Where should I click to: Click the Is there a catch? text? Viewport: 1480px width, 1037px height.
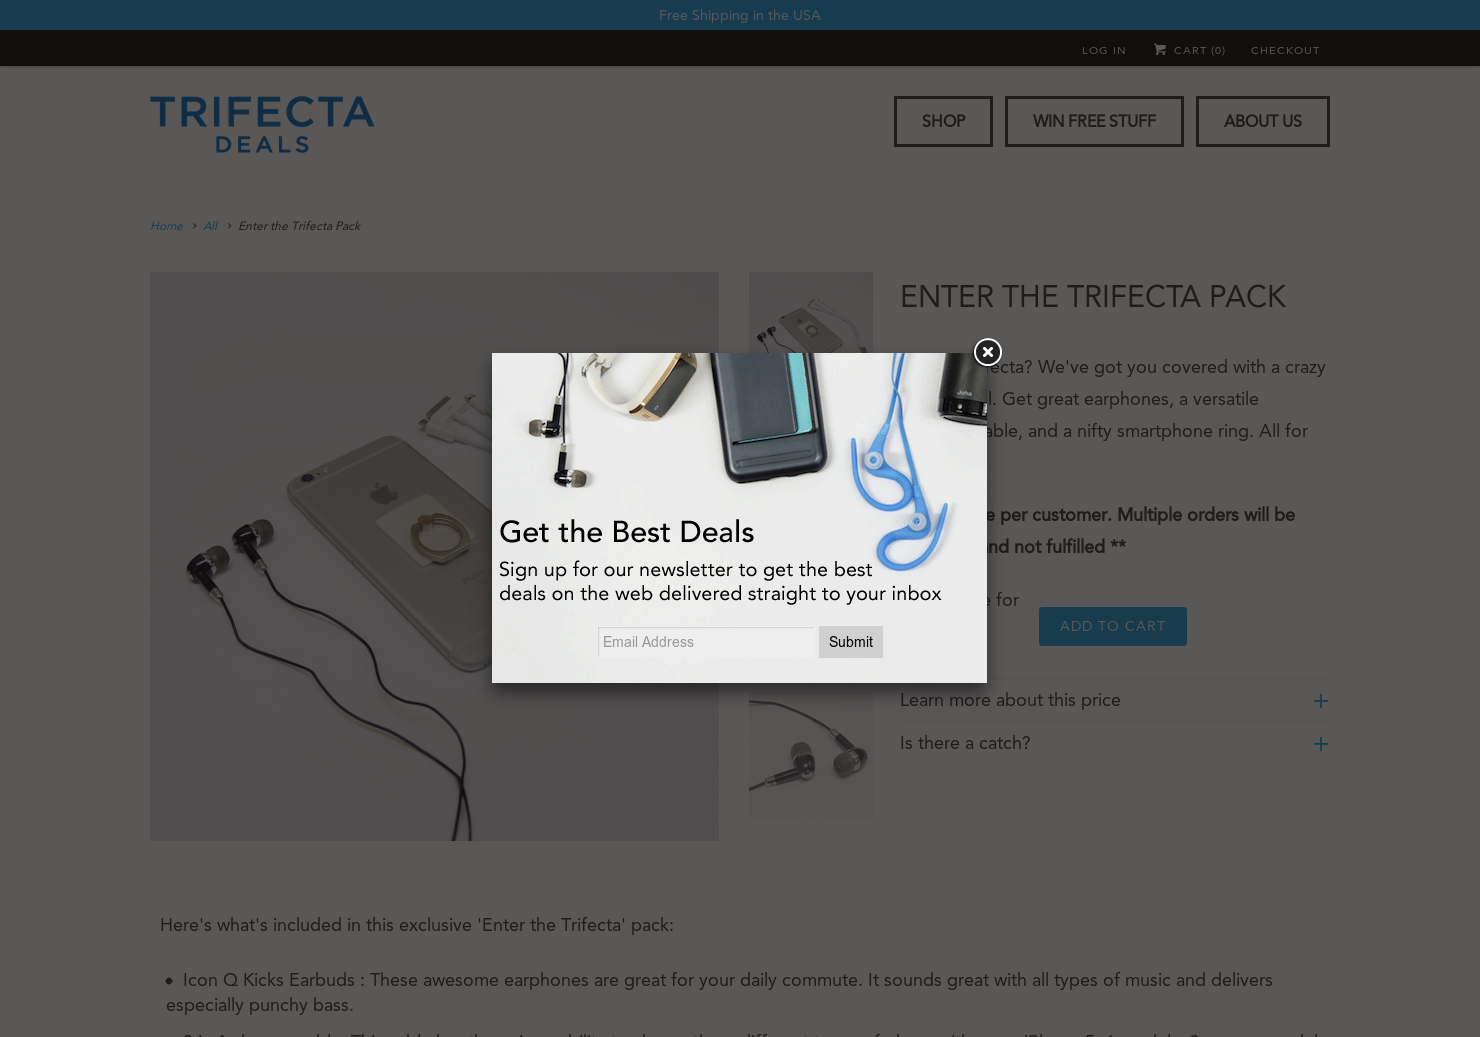click(x=965, y=743)
